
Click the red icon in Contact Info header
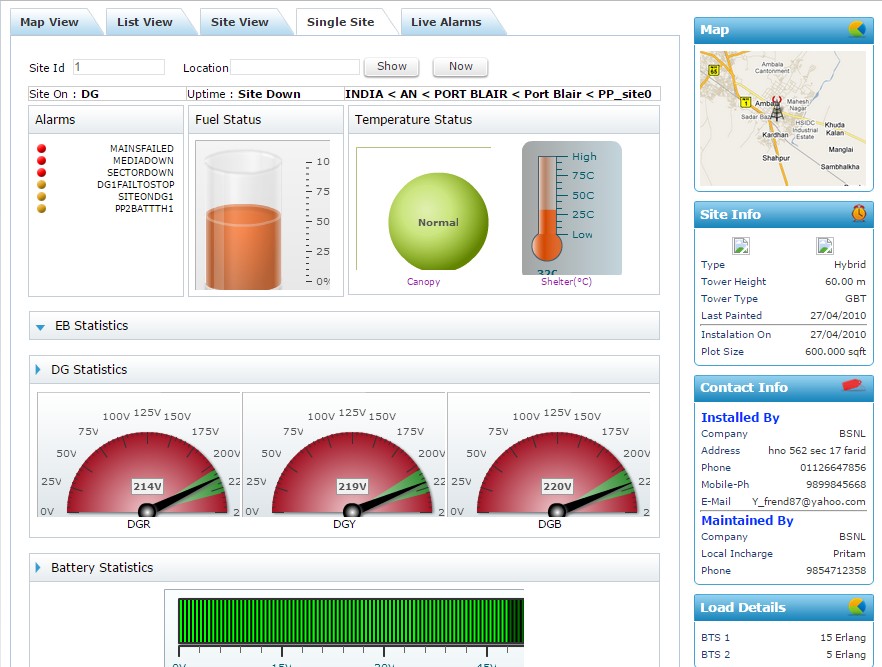853,386
